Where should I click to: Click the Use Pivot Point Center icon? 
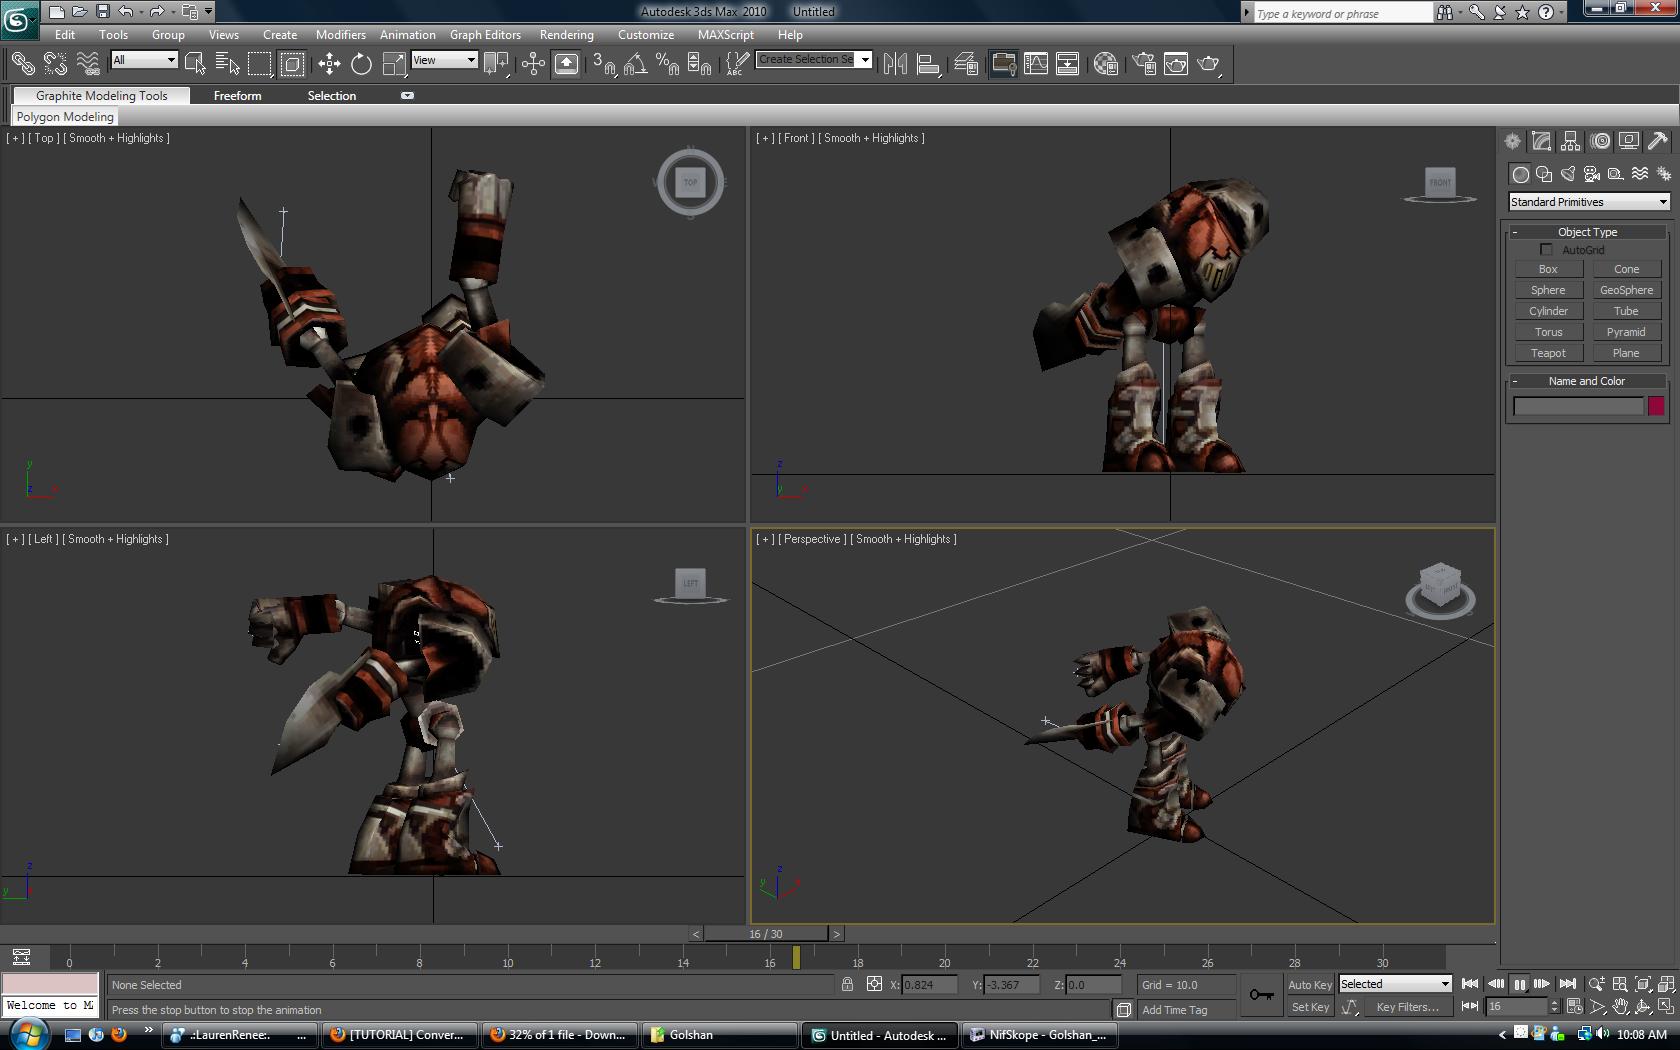pos(496,64)
